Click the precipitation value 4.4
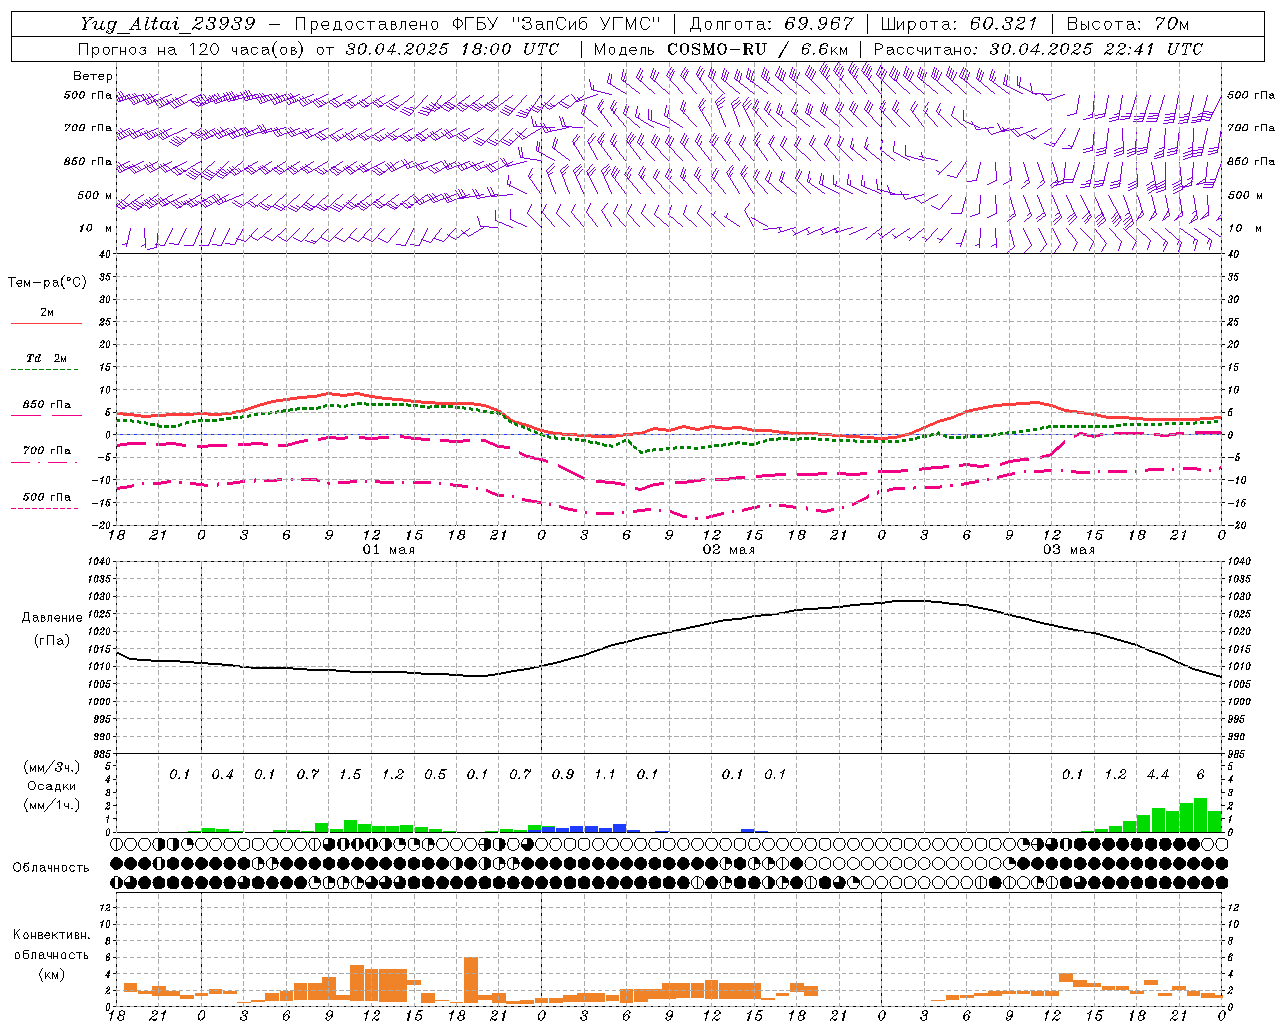This screenshot has height=1024, width=1280. [x=1158, y=774]
